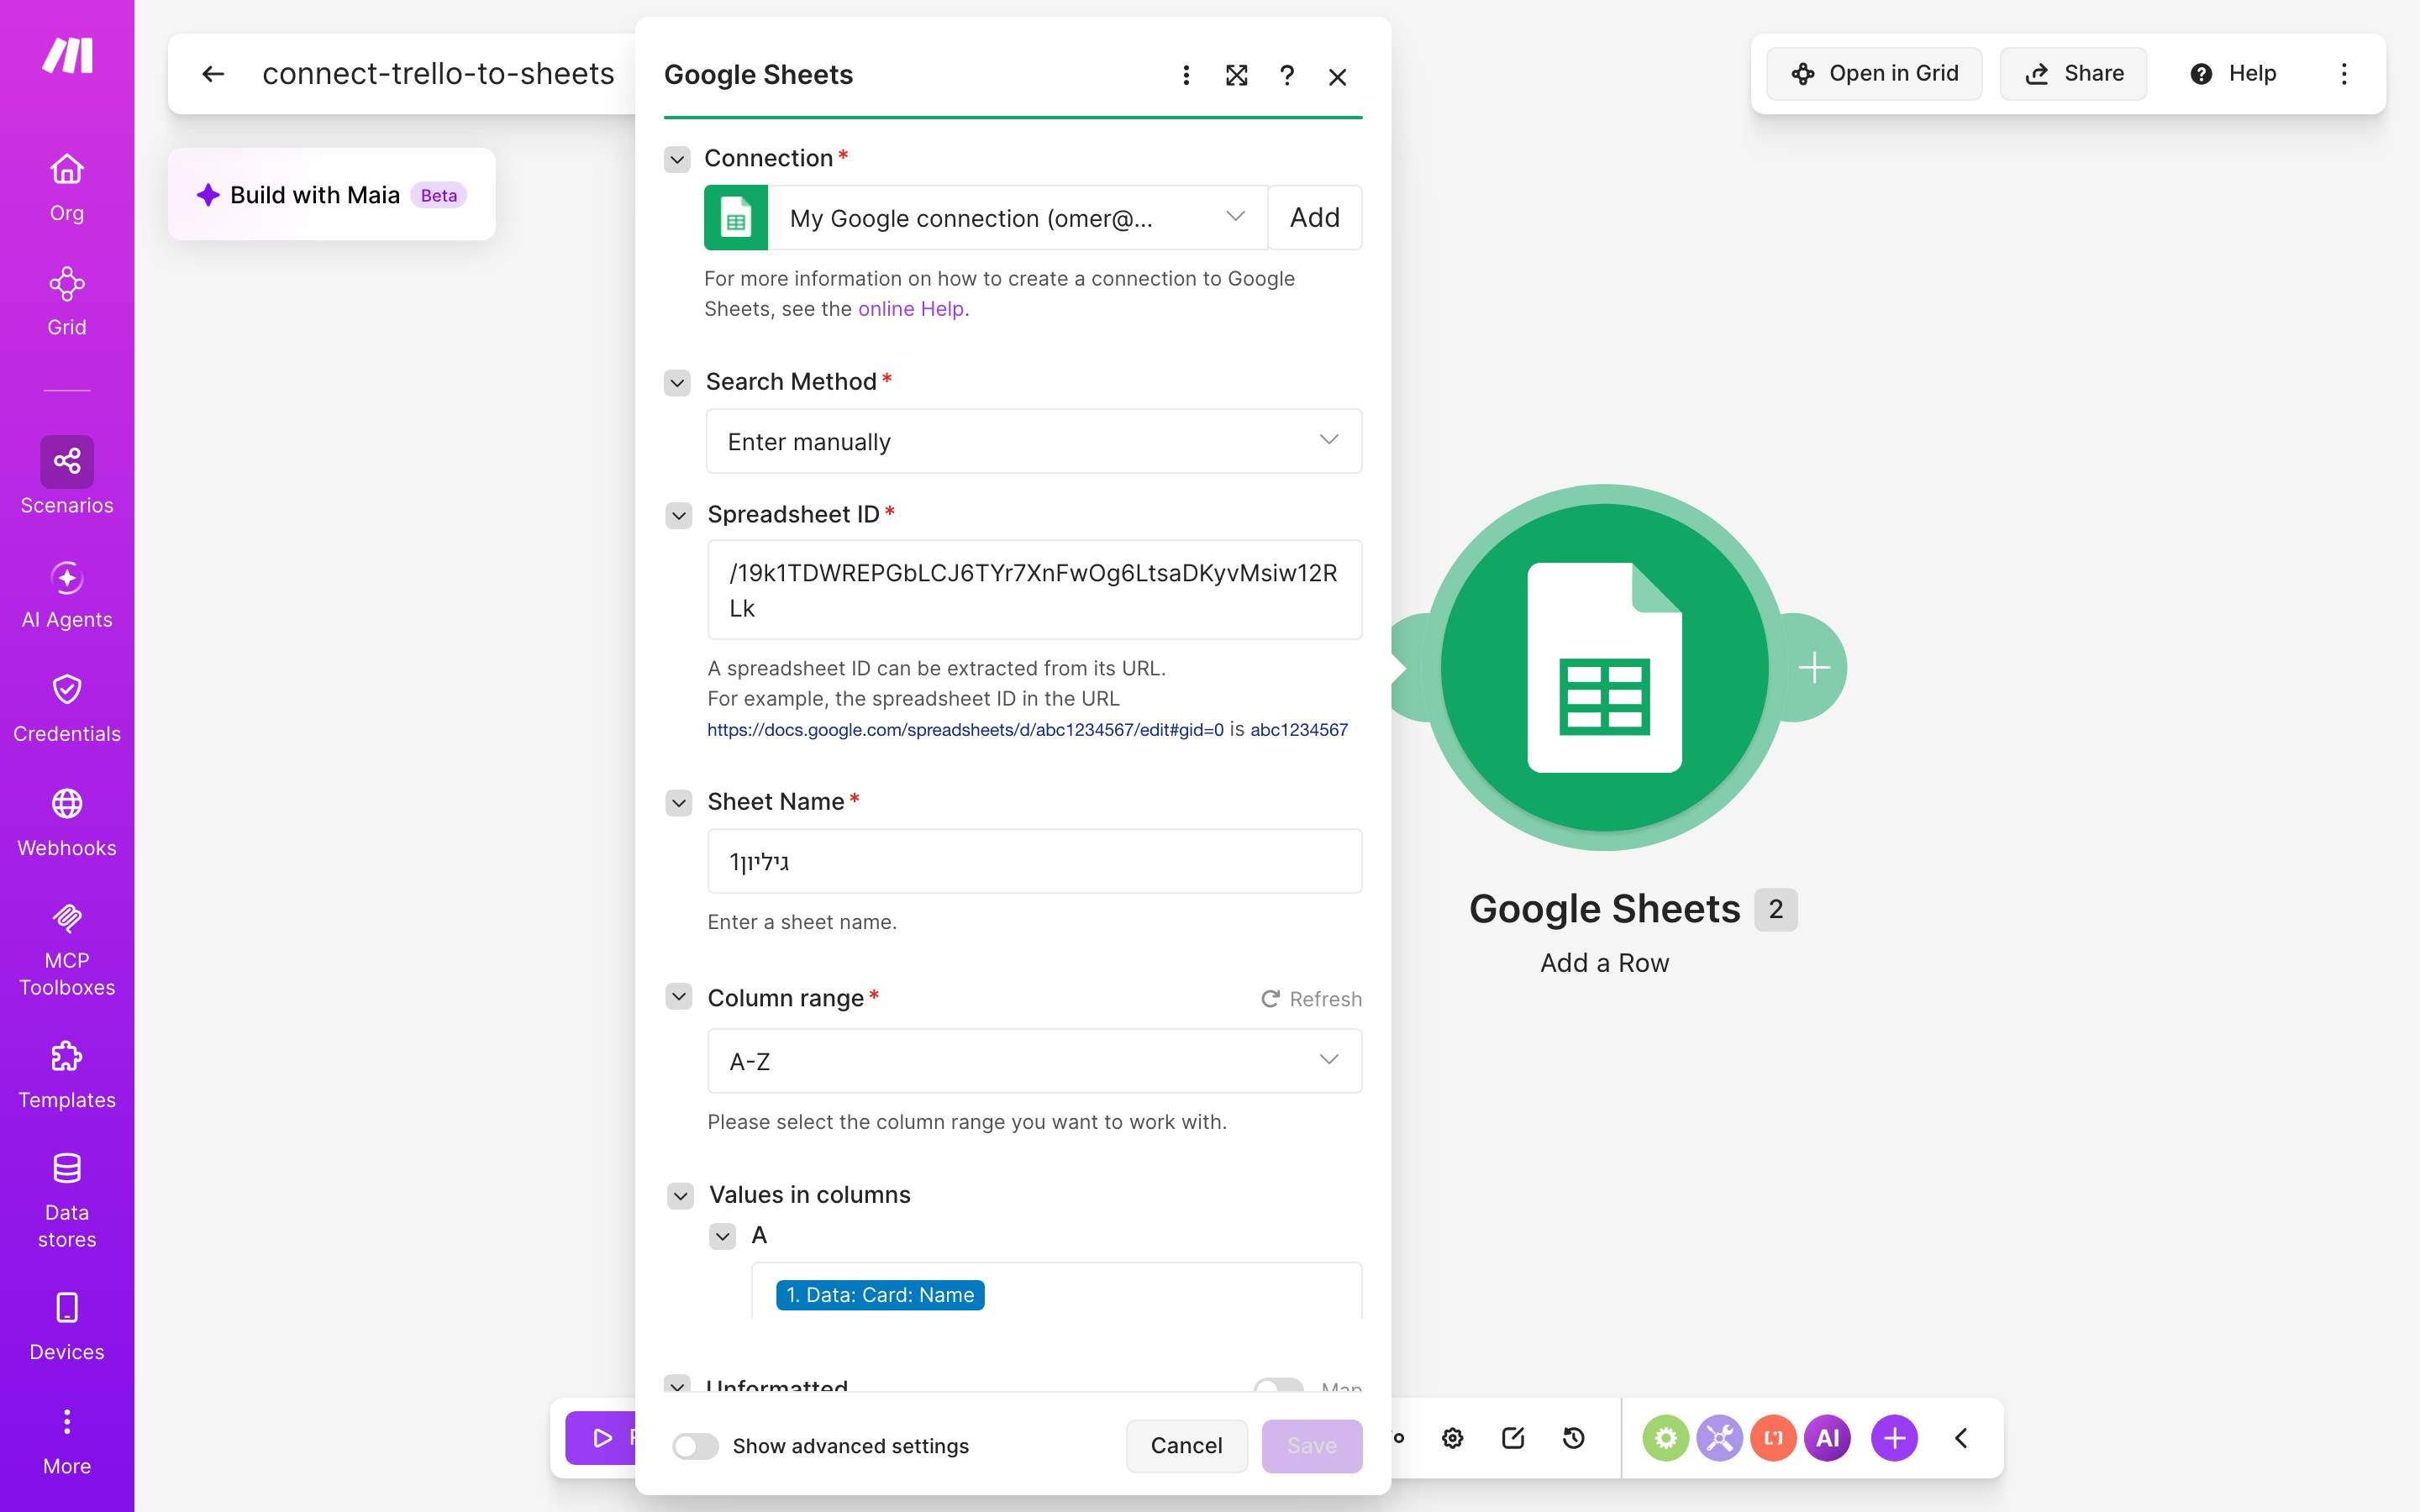Collapse the Search Method section
This screenshot has width=2420, height=1512.
coord(677,382)
